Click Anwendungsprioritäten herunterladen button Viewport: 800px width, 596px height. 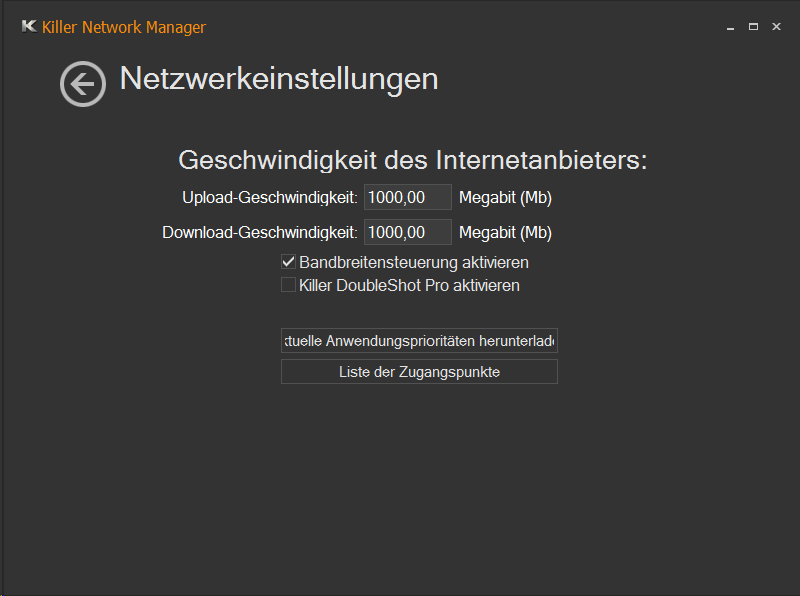(x=419, y=340)
